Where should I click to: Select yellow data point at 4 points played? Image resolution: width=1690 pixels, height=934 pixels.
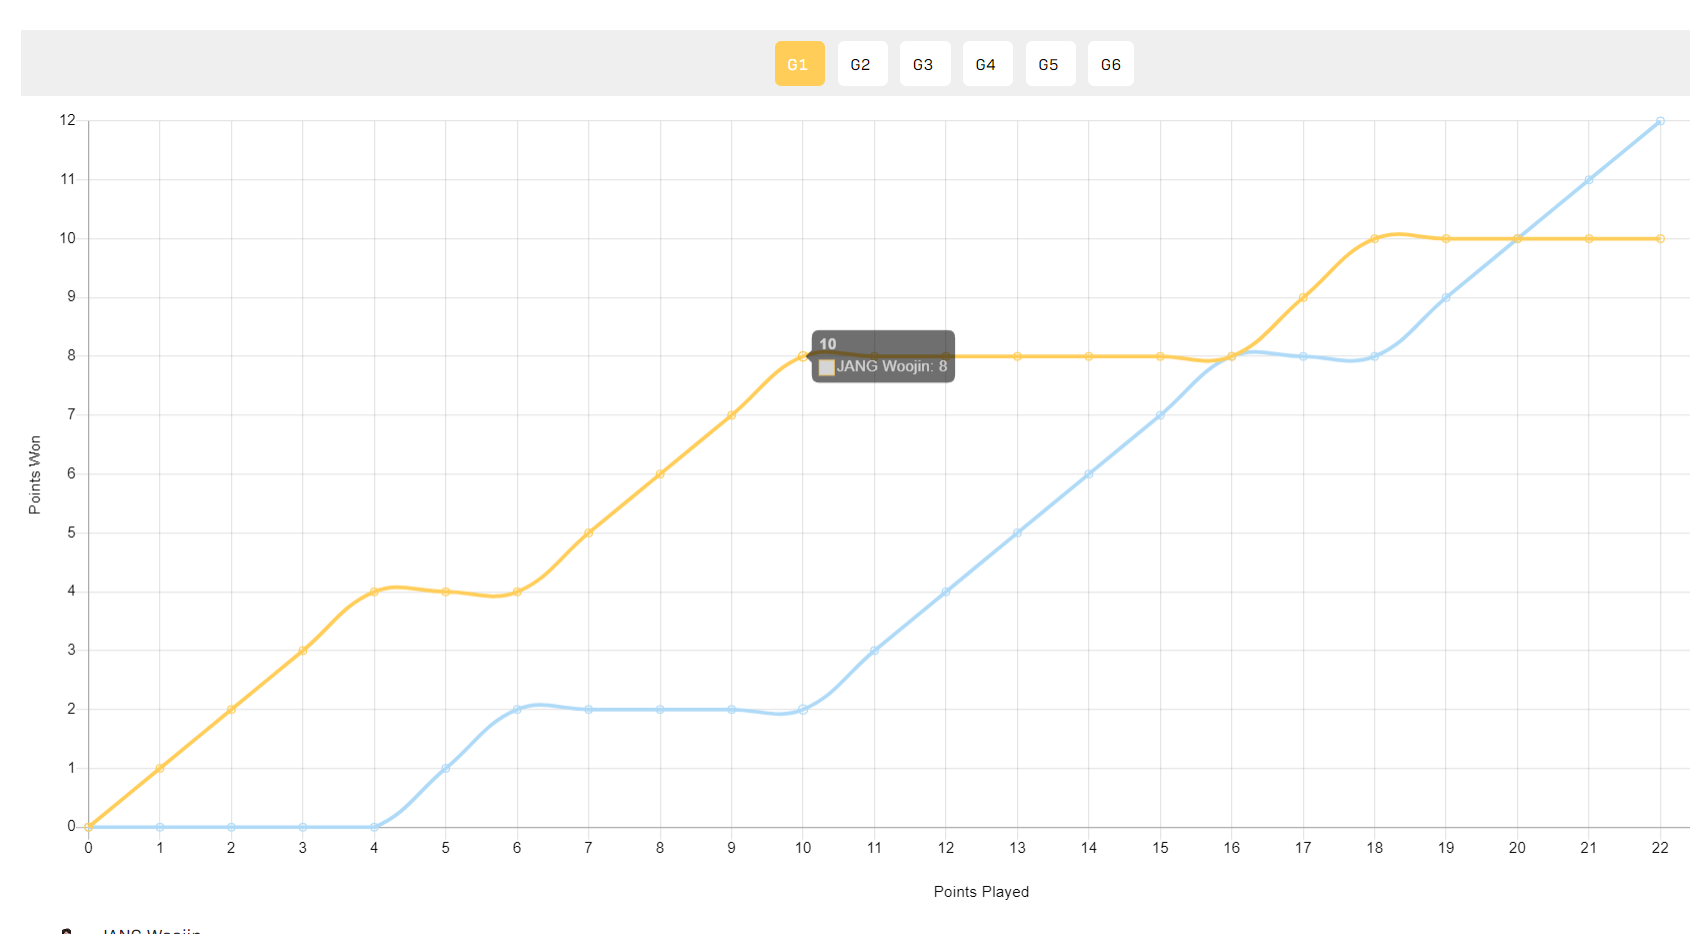tap(374, 592)
